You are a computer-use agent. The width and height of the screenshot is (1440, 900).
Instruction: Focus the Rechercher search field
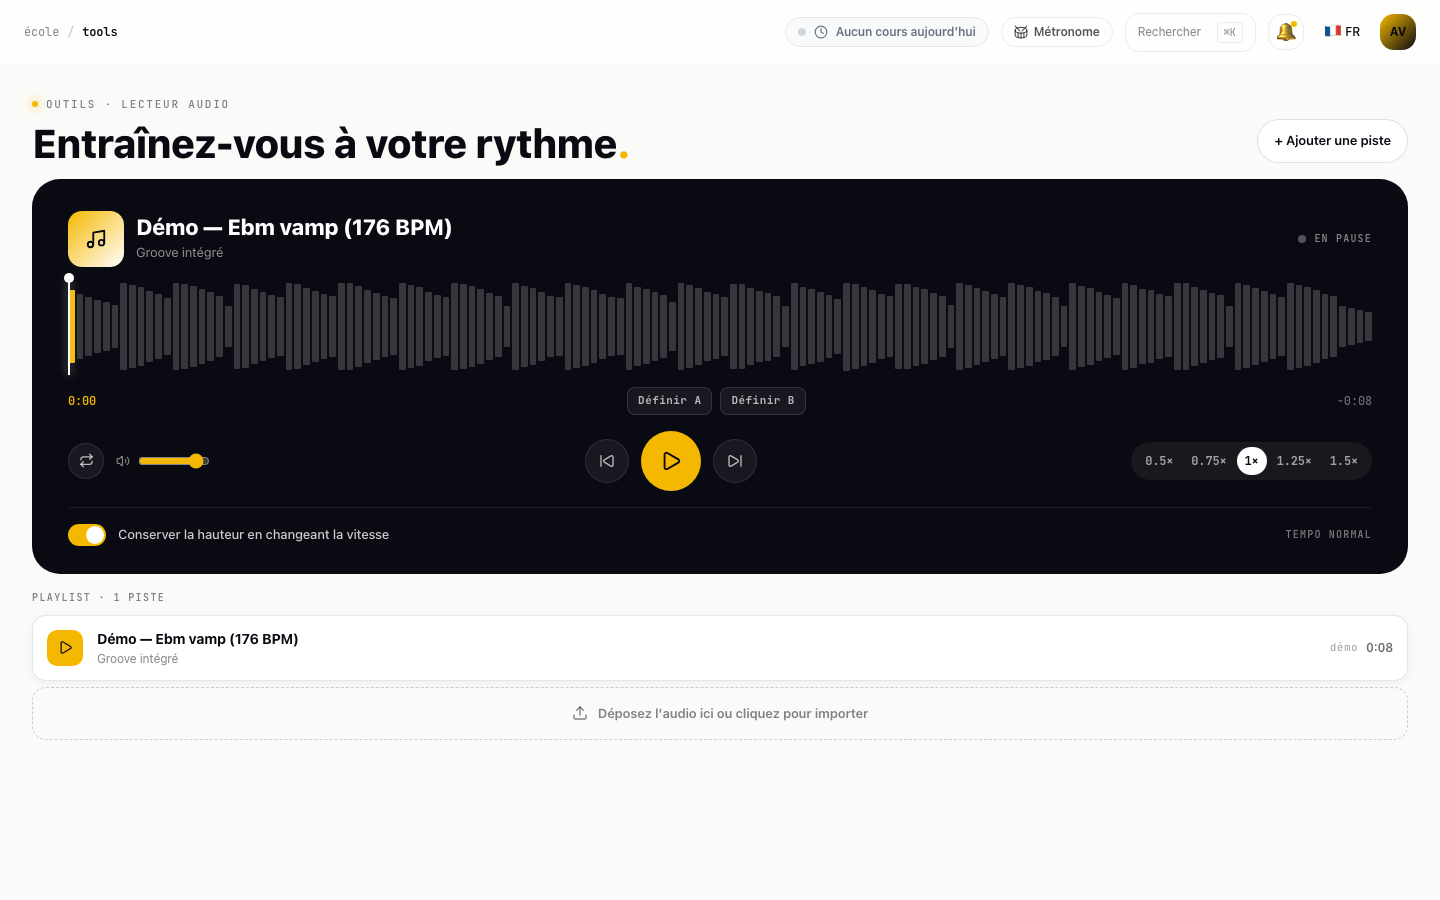coord(1190,32)
